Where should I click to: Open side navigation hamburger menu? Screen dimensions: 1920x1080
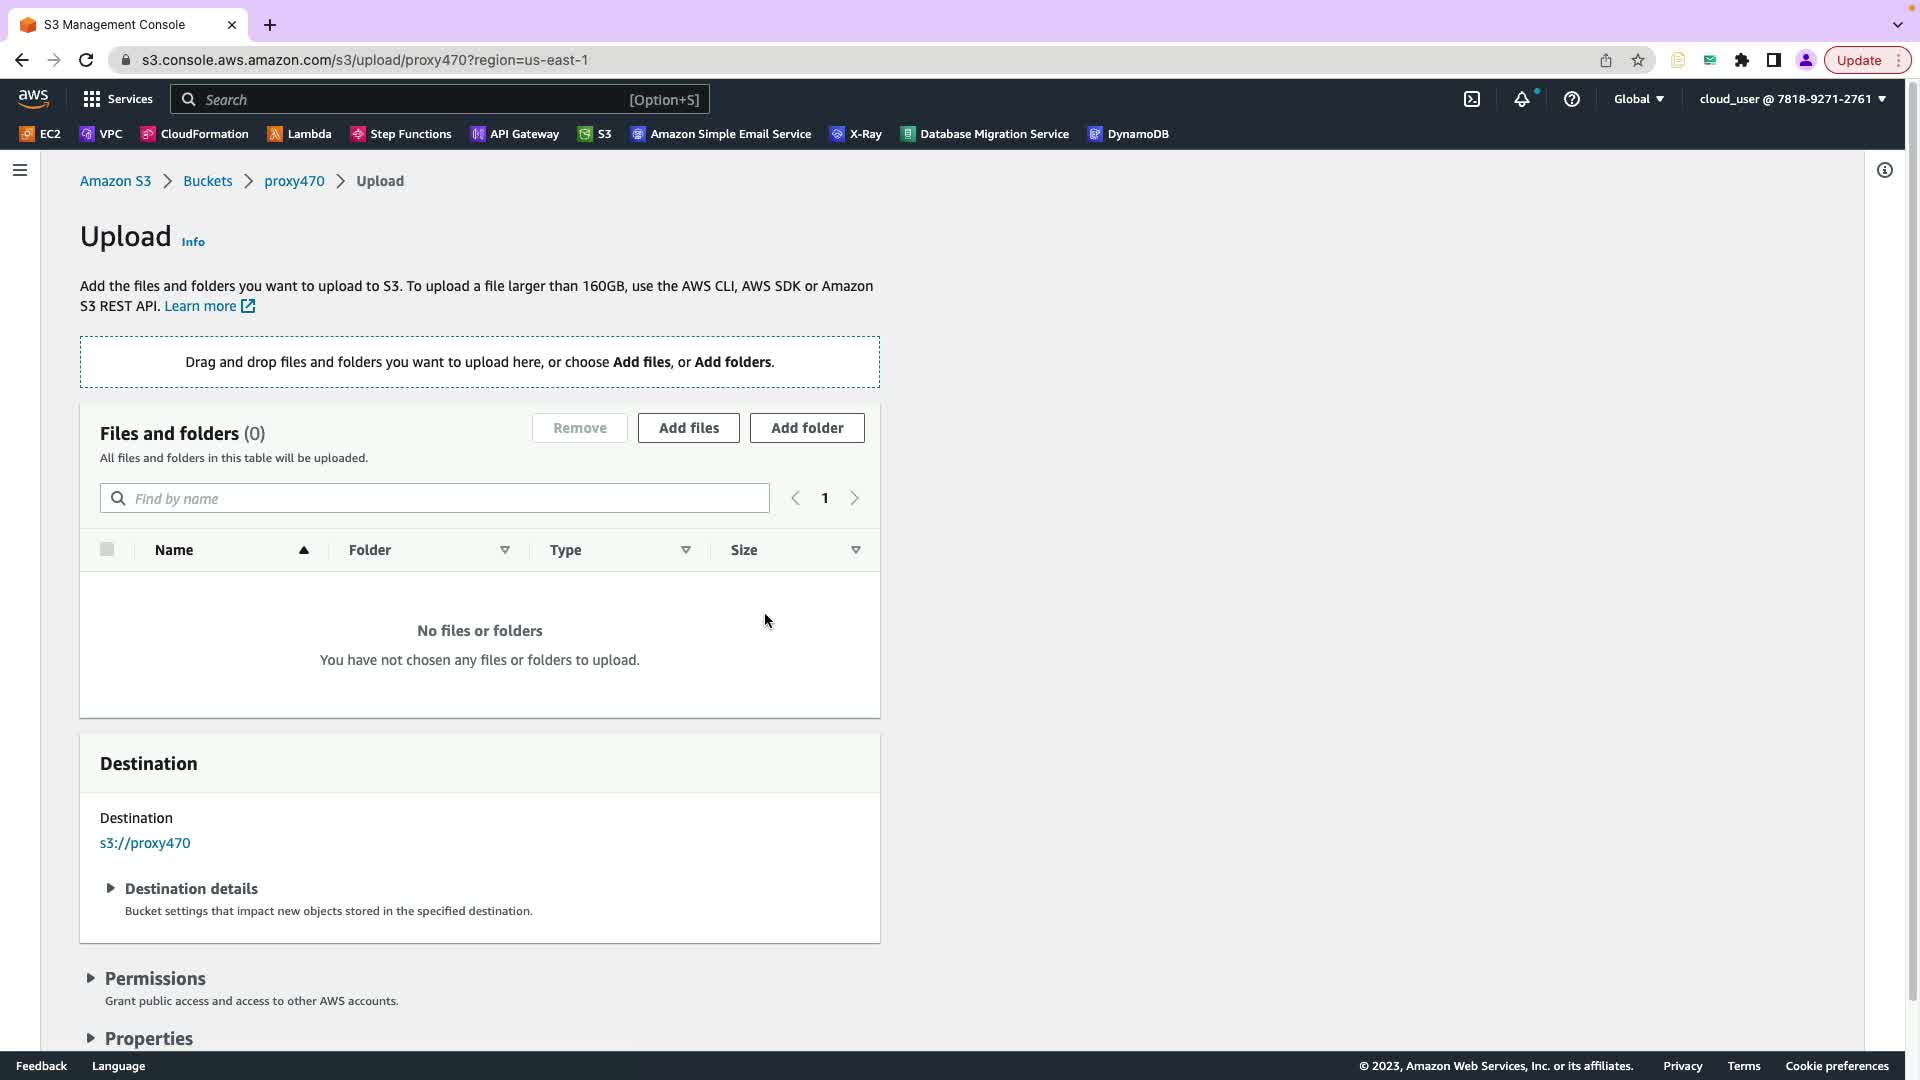click(20, 170)
